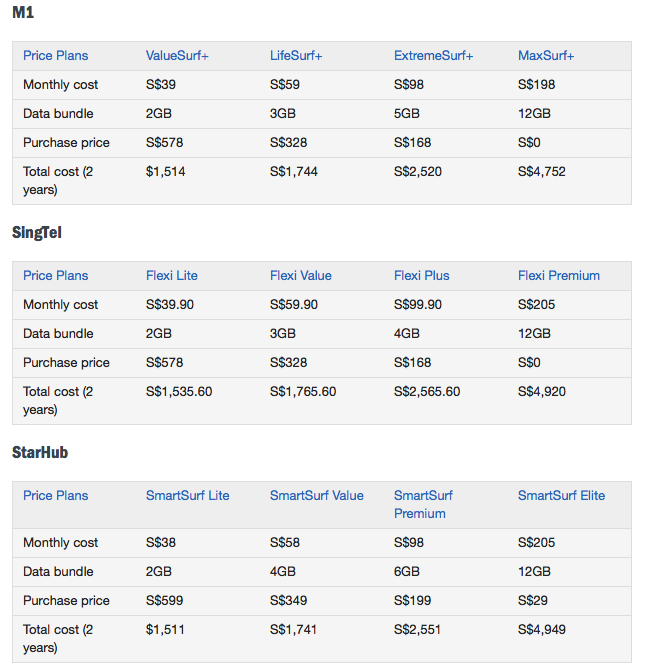Open the Flexi Lite plan link
This screenshot has height=672, width=646.
pos(172,276)
